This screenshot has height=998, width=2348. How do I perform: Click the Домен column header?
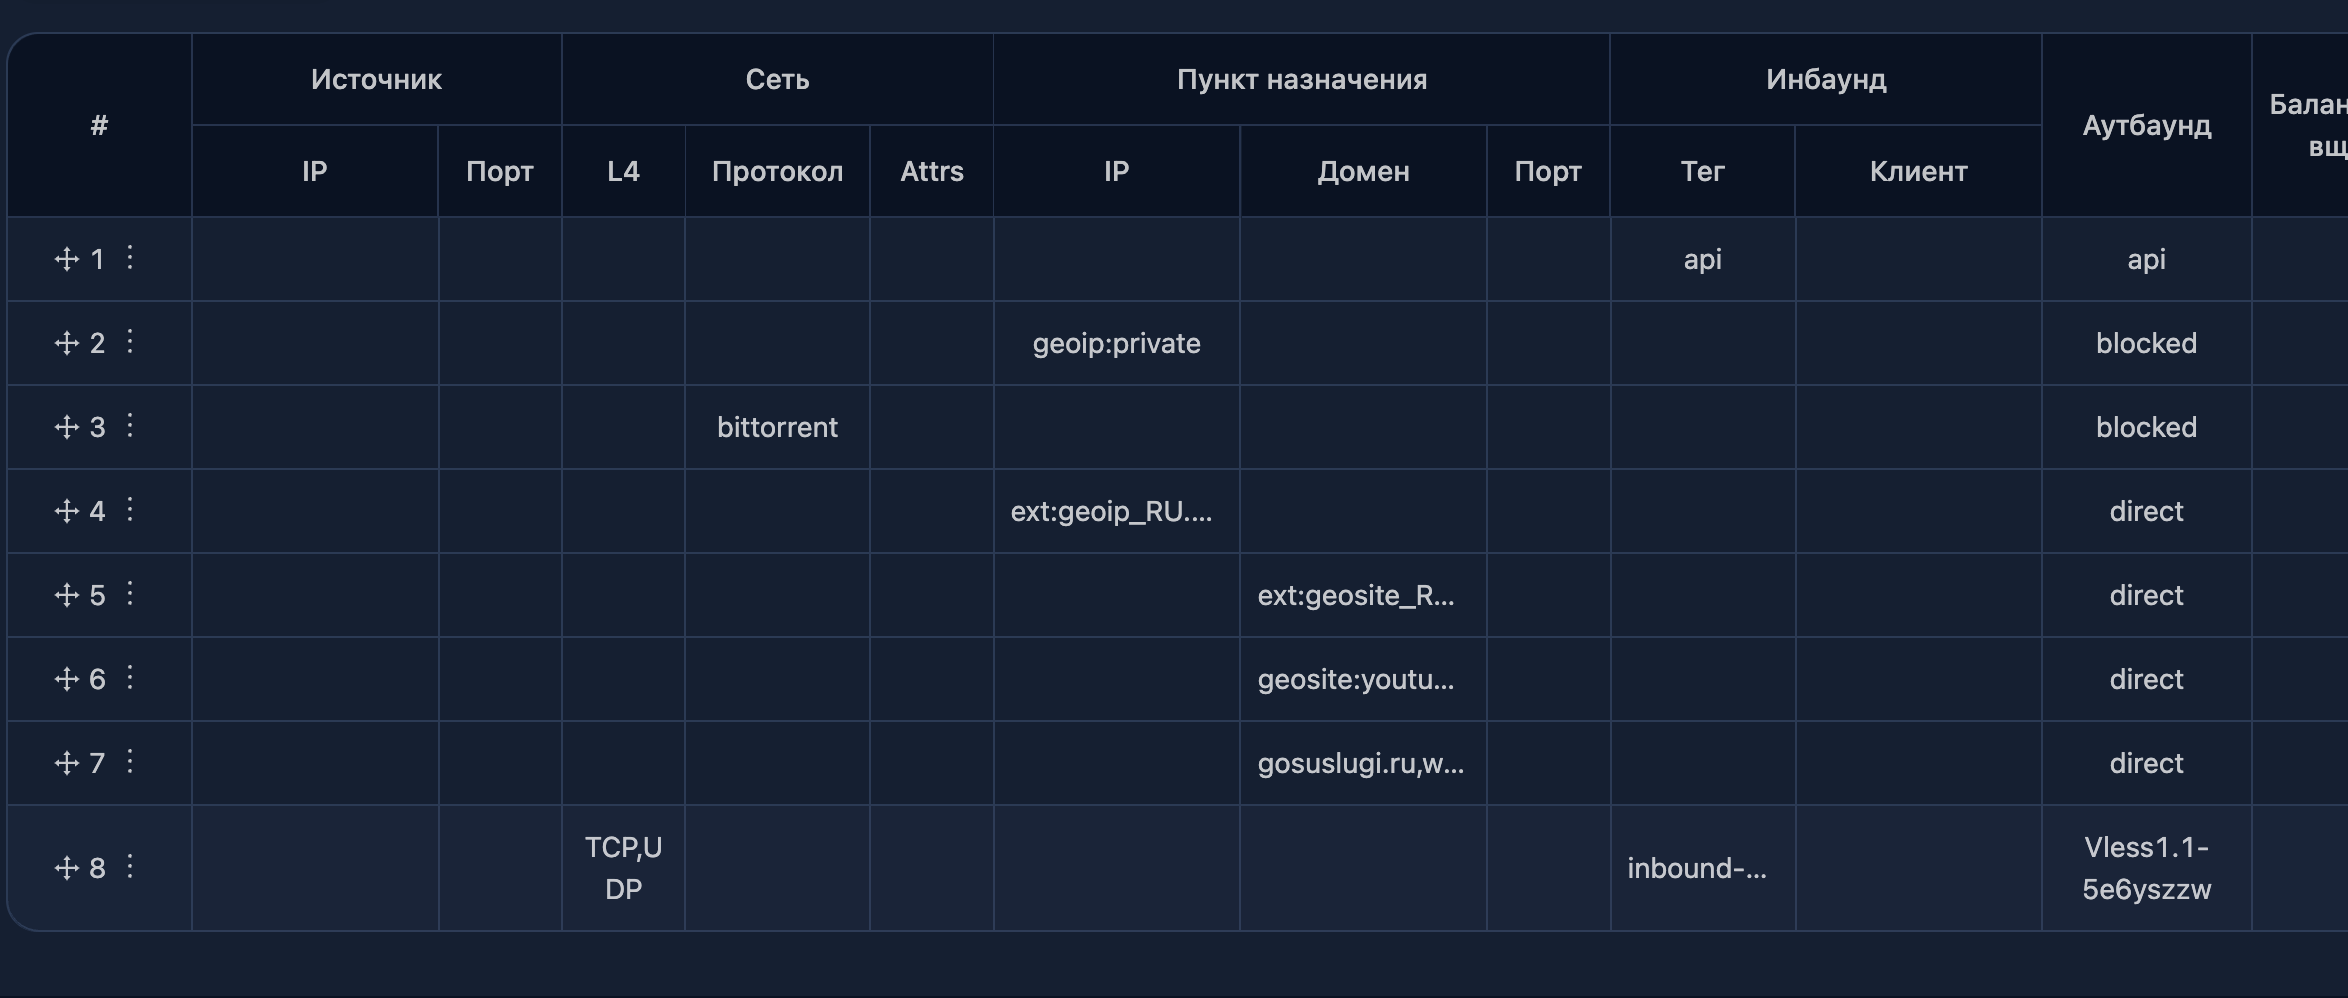[x=1363, y=172]
